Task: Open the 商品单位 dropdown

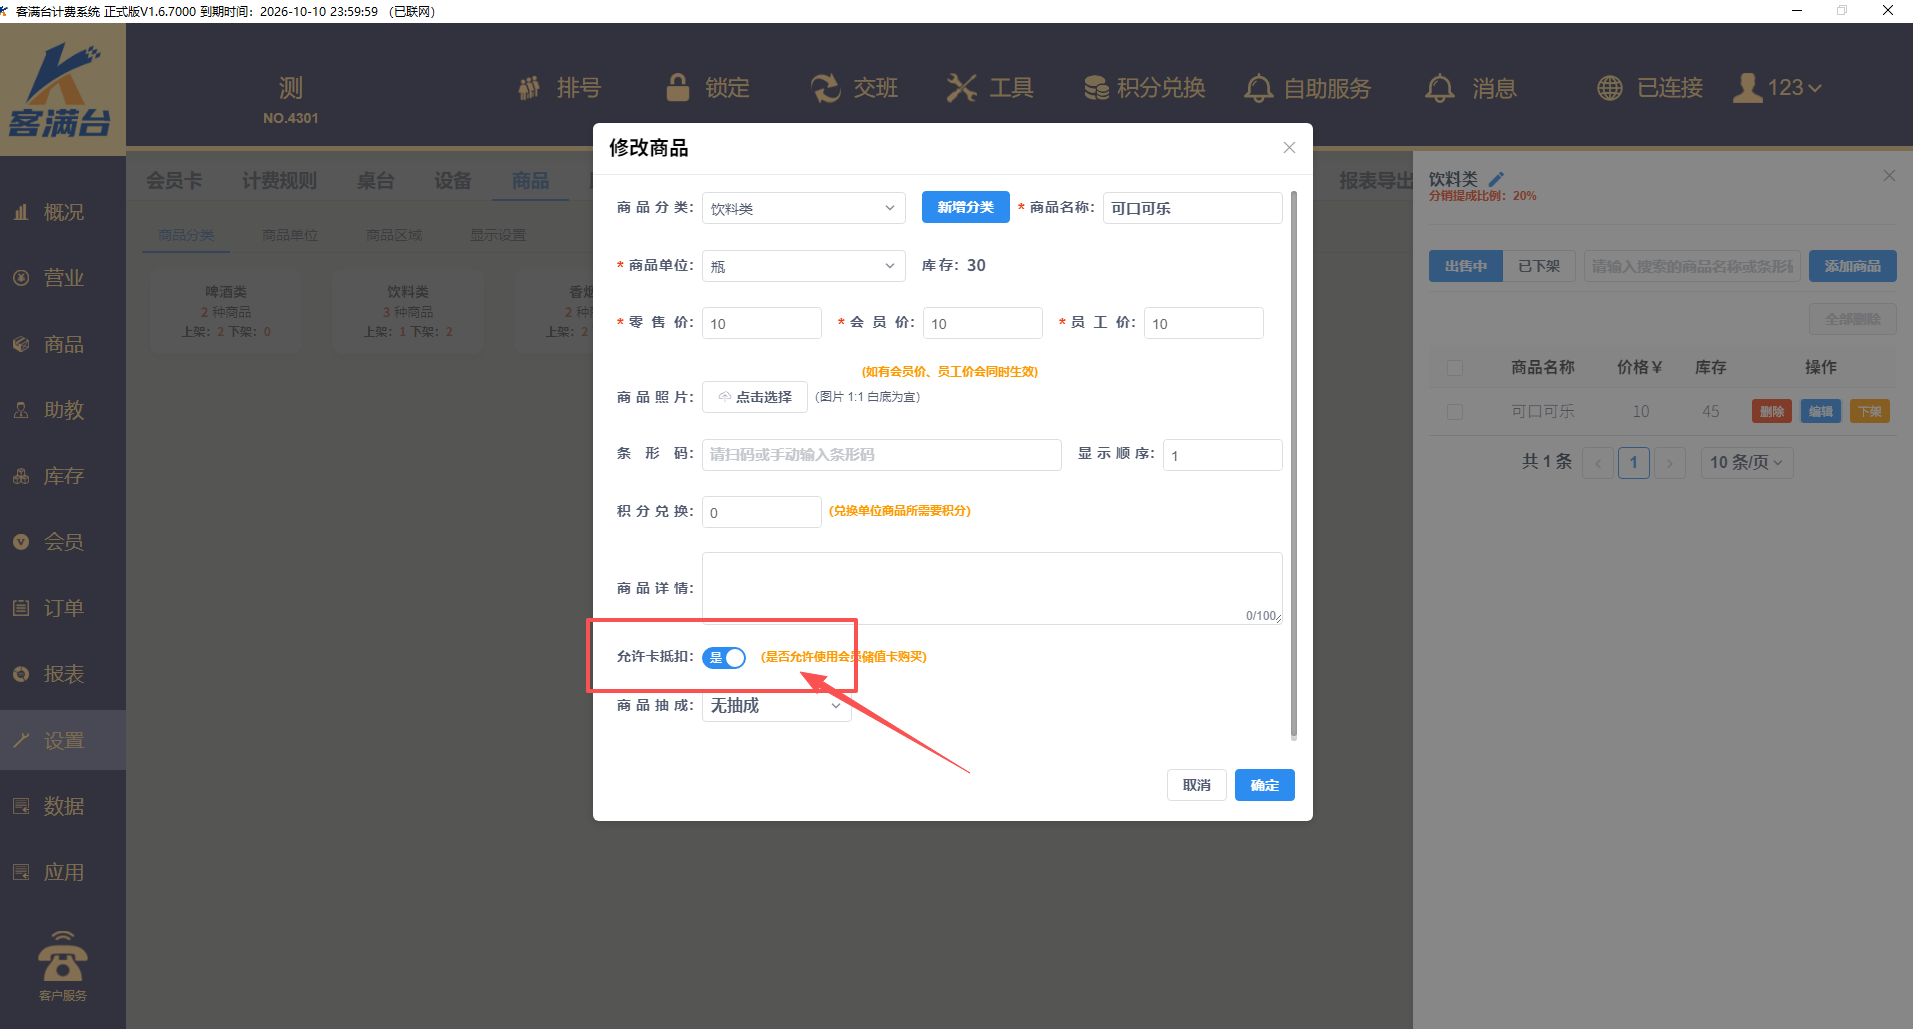Action: click(x=803, y=266)
